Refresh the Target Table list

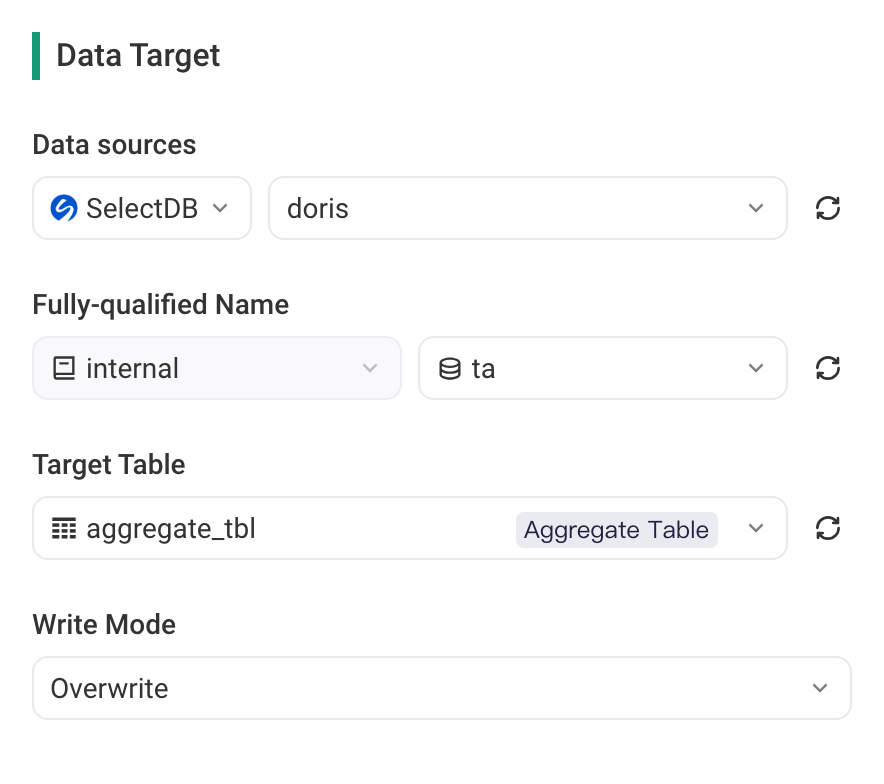tap(828, 528)
